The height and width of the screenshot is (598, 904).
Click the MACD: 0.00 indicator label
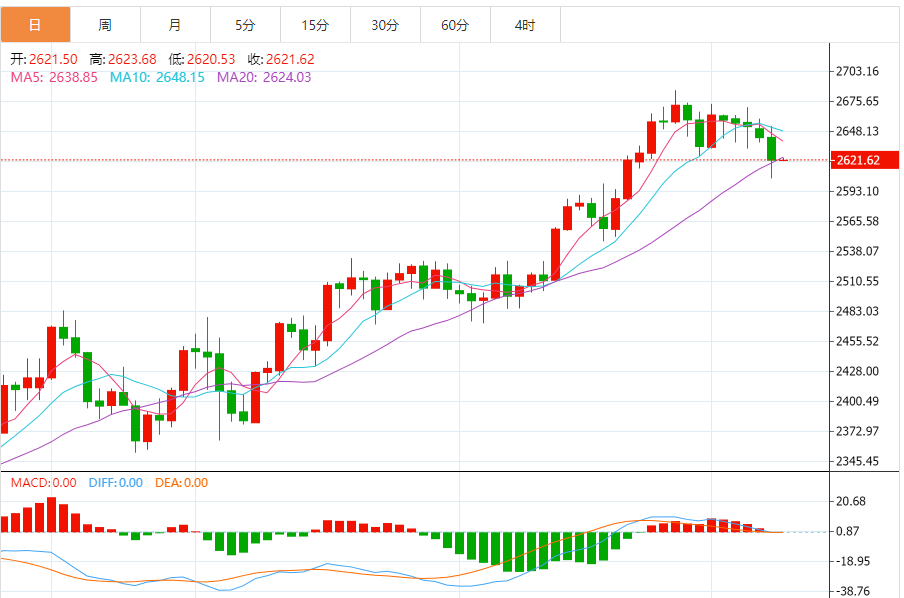45,483
